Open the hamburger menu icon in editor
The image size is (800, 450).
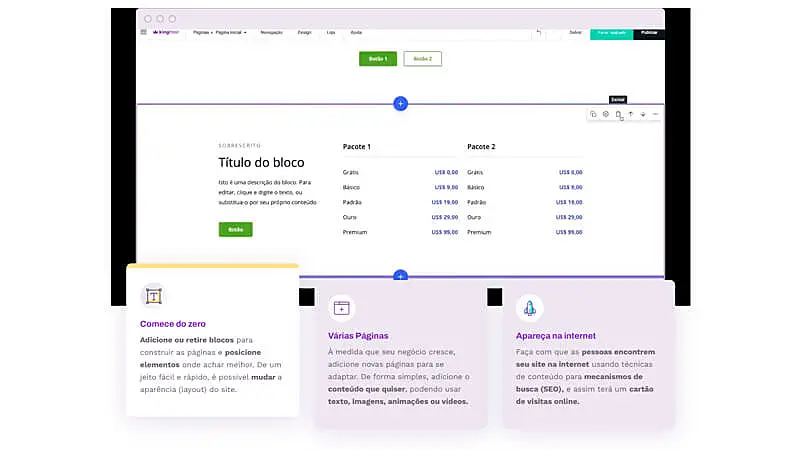[x=143, y=32]
